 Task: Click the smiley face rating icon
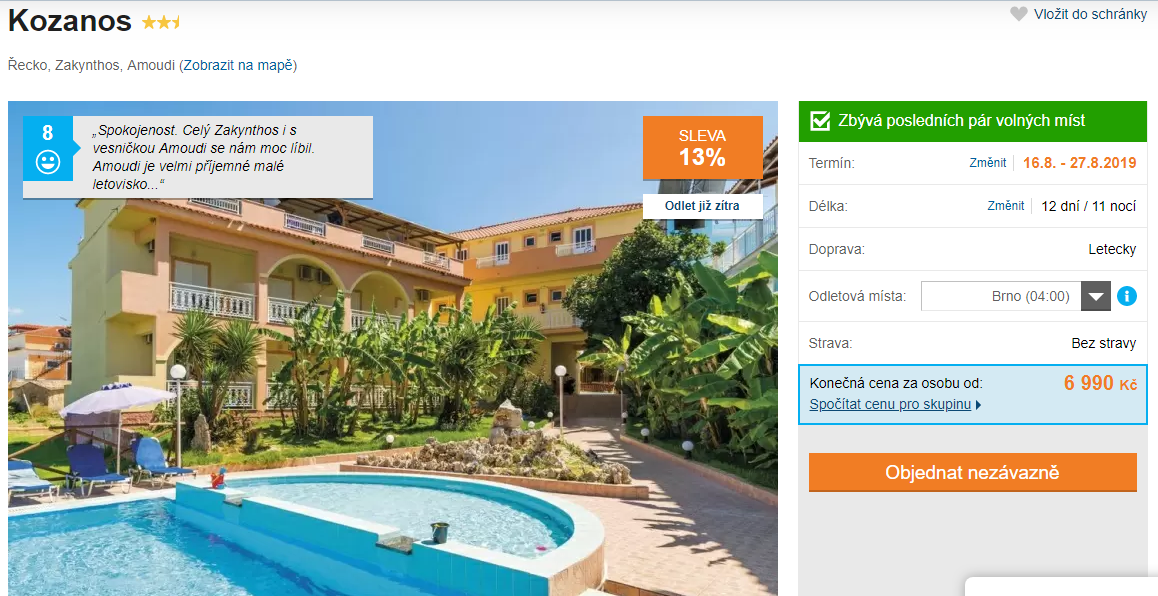(48, 162)
